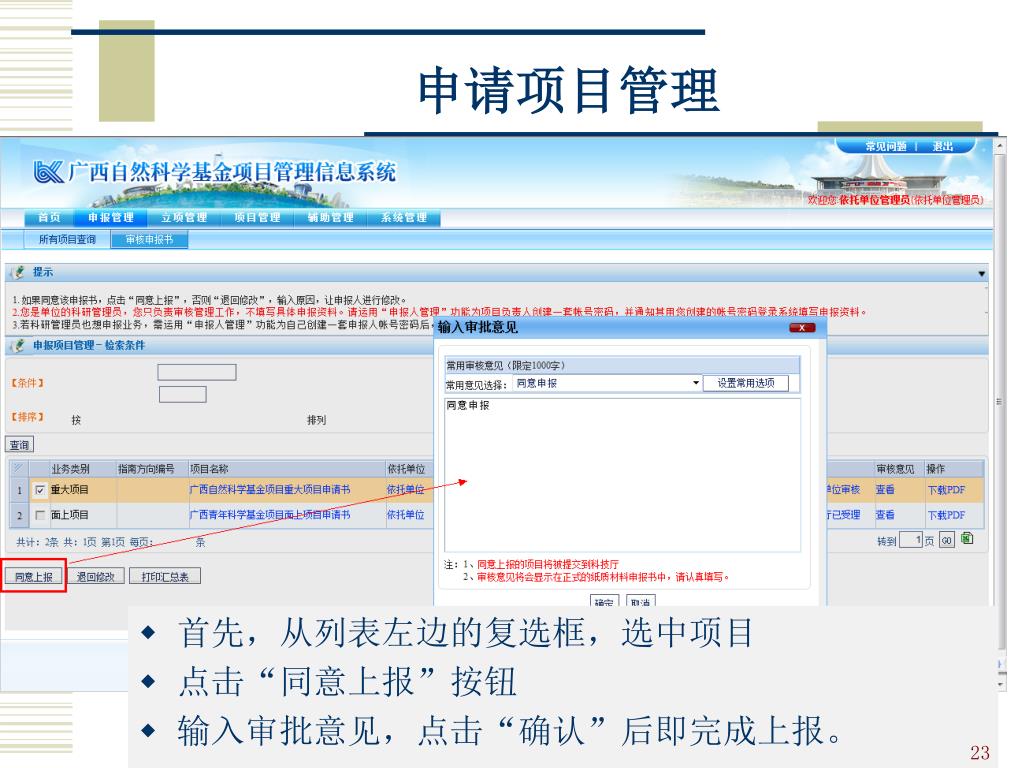Switch to the 所有项目查询 tab
Viewport: 1024px width, 768px height.
(67, 240)
